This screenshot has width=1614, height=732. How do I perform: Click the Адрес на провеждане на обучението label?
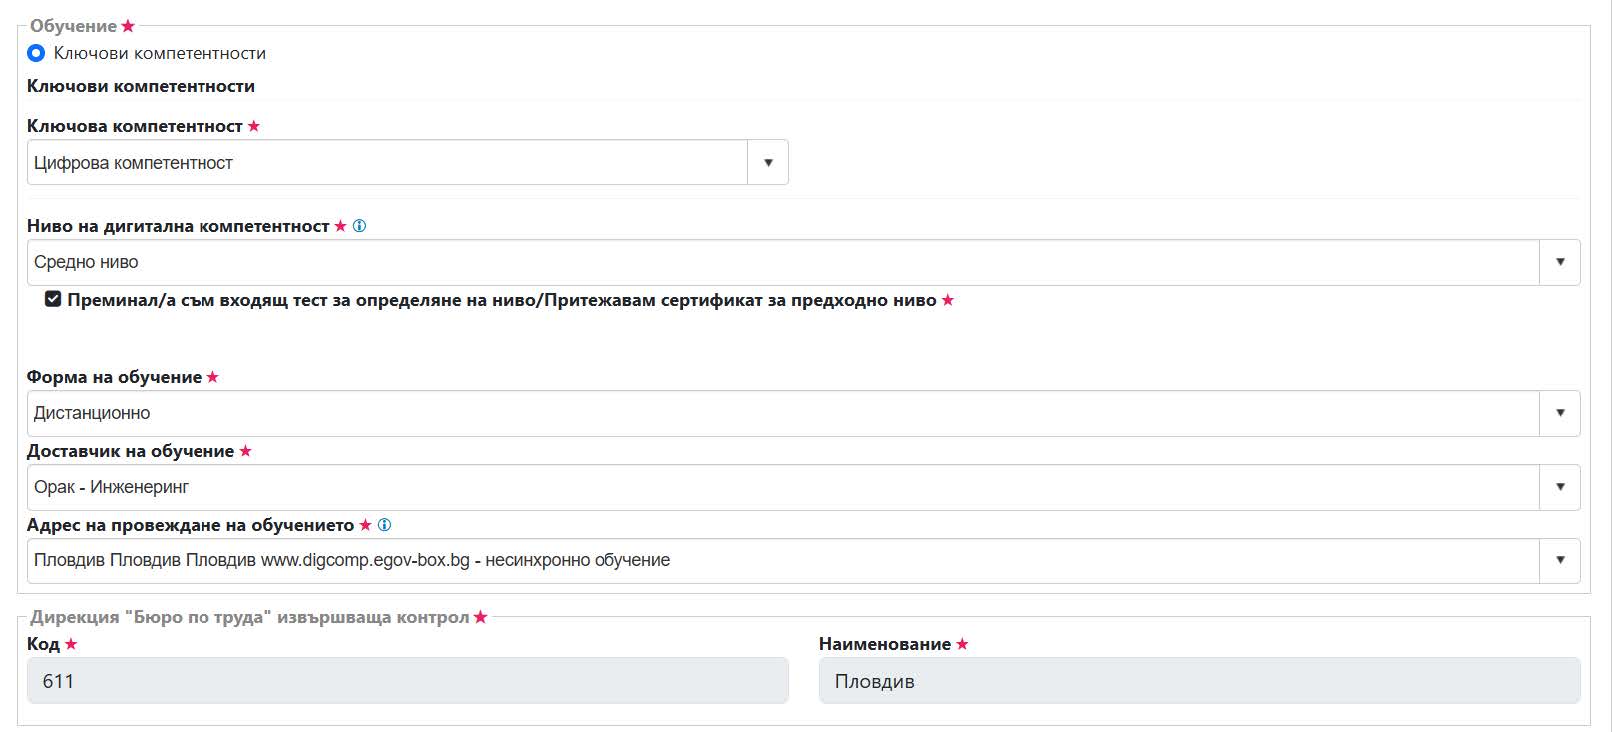click(191, 525)
